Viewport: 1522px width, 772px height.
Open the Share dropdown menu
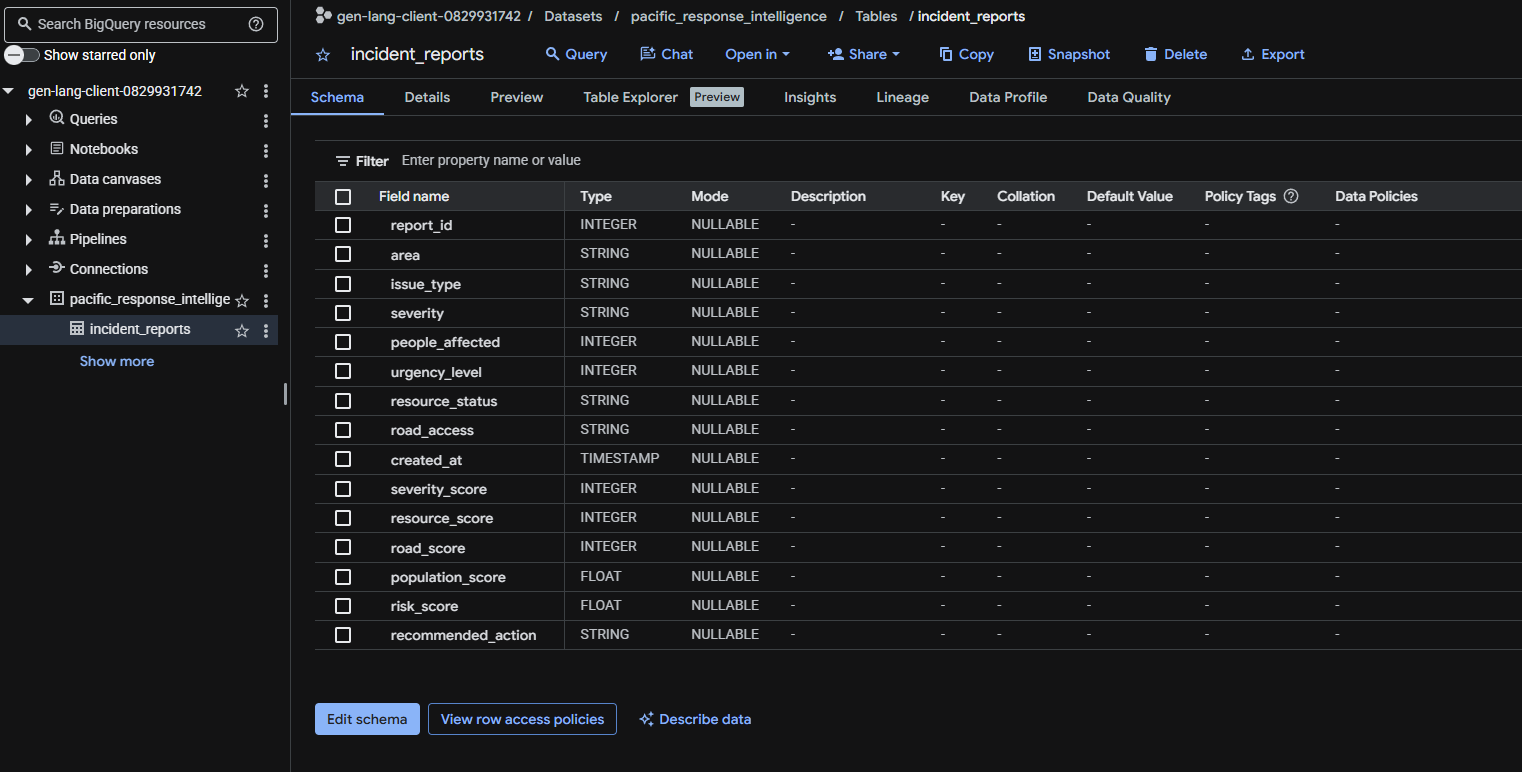coord(864,54)
